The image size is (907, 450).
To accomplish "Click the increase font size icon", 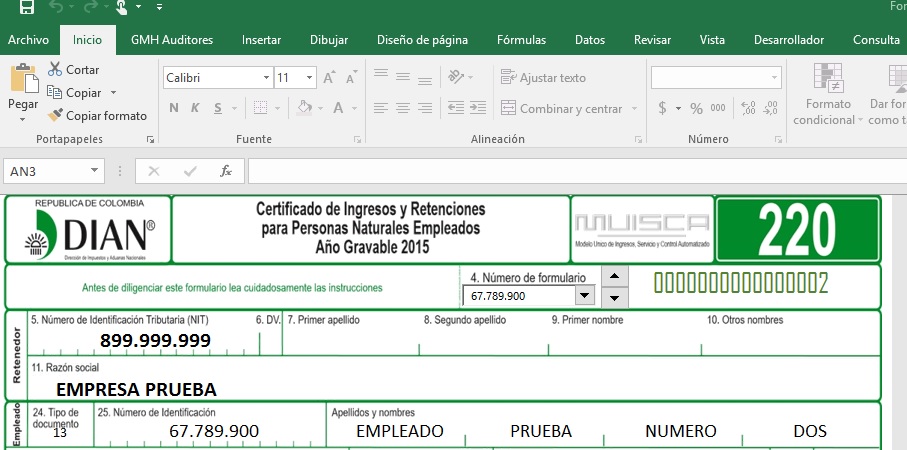I will (333, 78).
